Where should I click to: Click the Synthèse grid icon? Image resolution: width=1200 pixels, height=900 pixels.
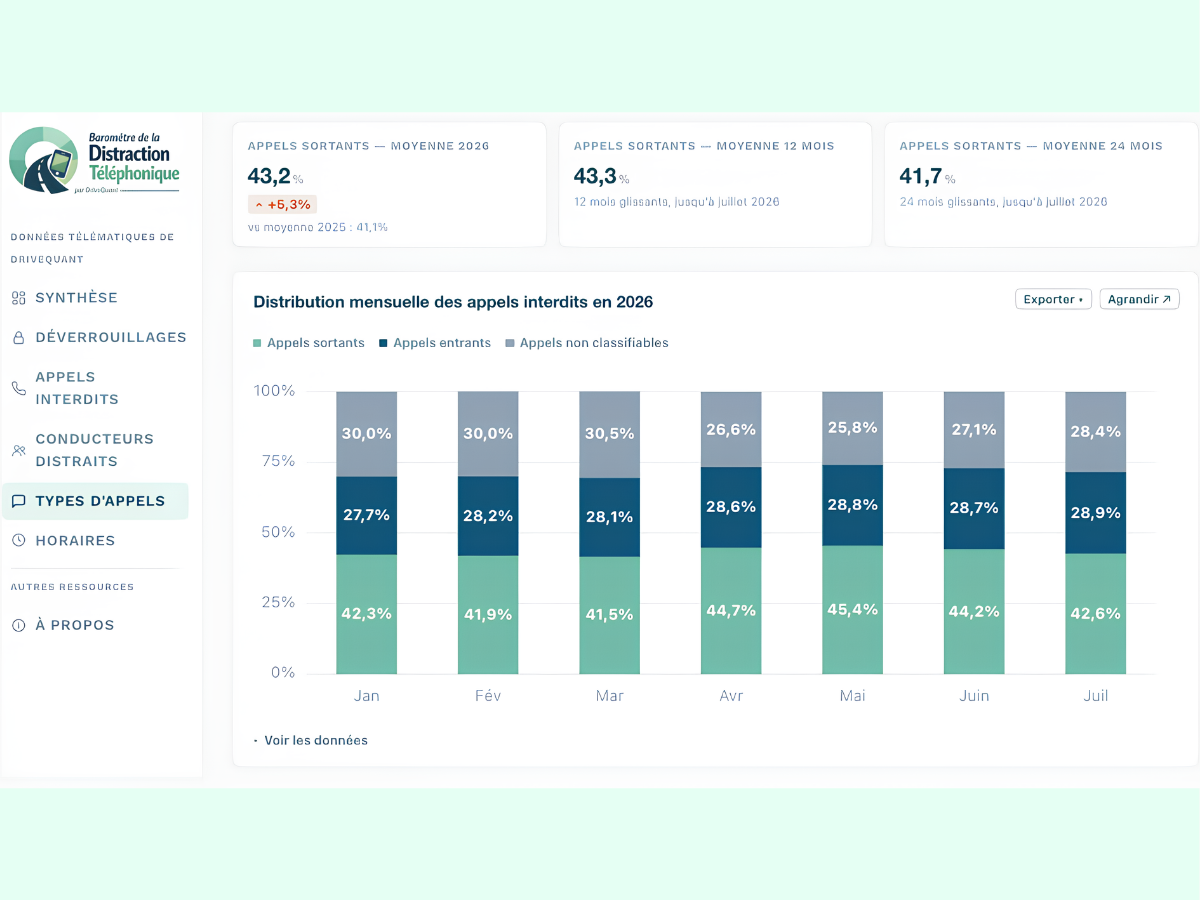(x=18, y=298)
